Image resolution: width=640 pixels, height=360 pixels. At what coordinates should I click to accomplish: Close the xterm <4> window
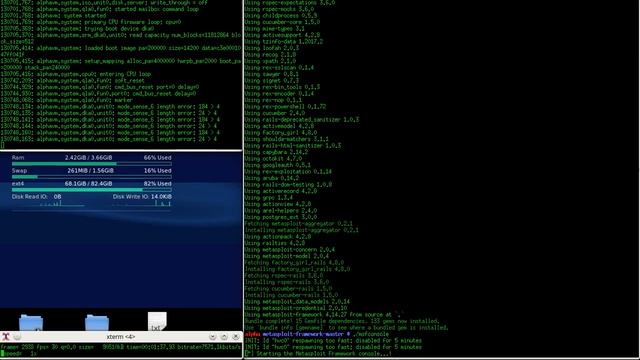(236, 337)
